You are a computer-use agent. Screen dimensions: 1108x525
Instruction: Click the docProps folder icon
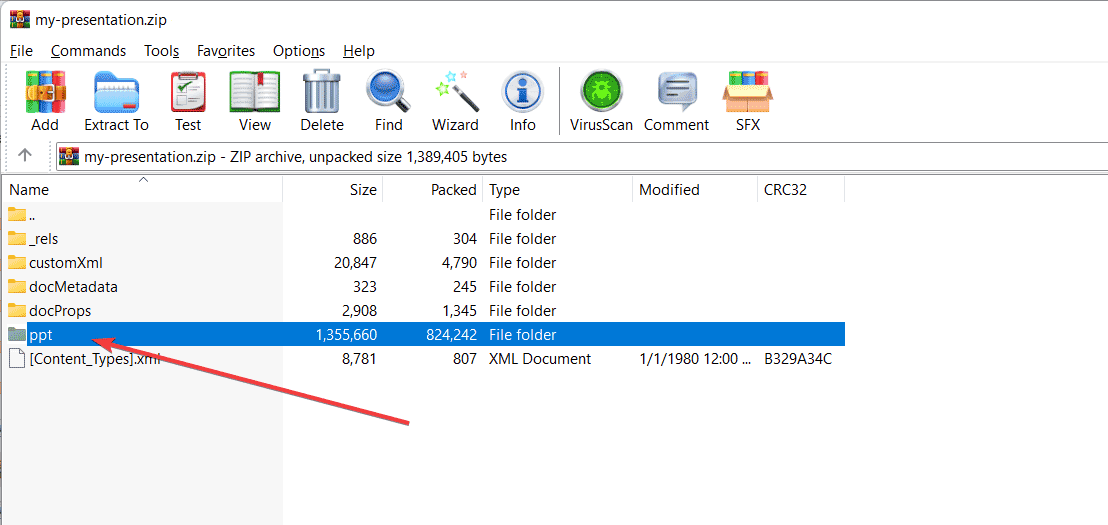click(x=17, y=310)
